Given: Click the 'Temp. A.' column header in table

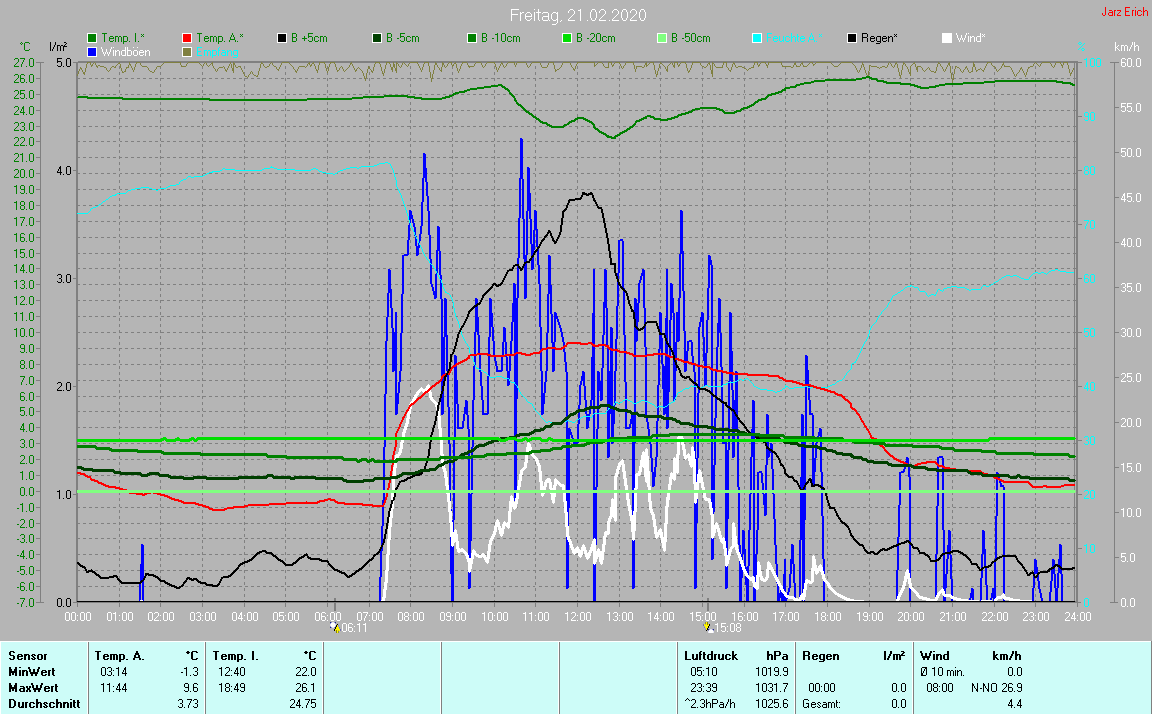Looking at the screenshot, I should point(119,656).
